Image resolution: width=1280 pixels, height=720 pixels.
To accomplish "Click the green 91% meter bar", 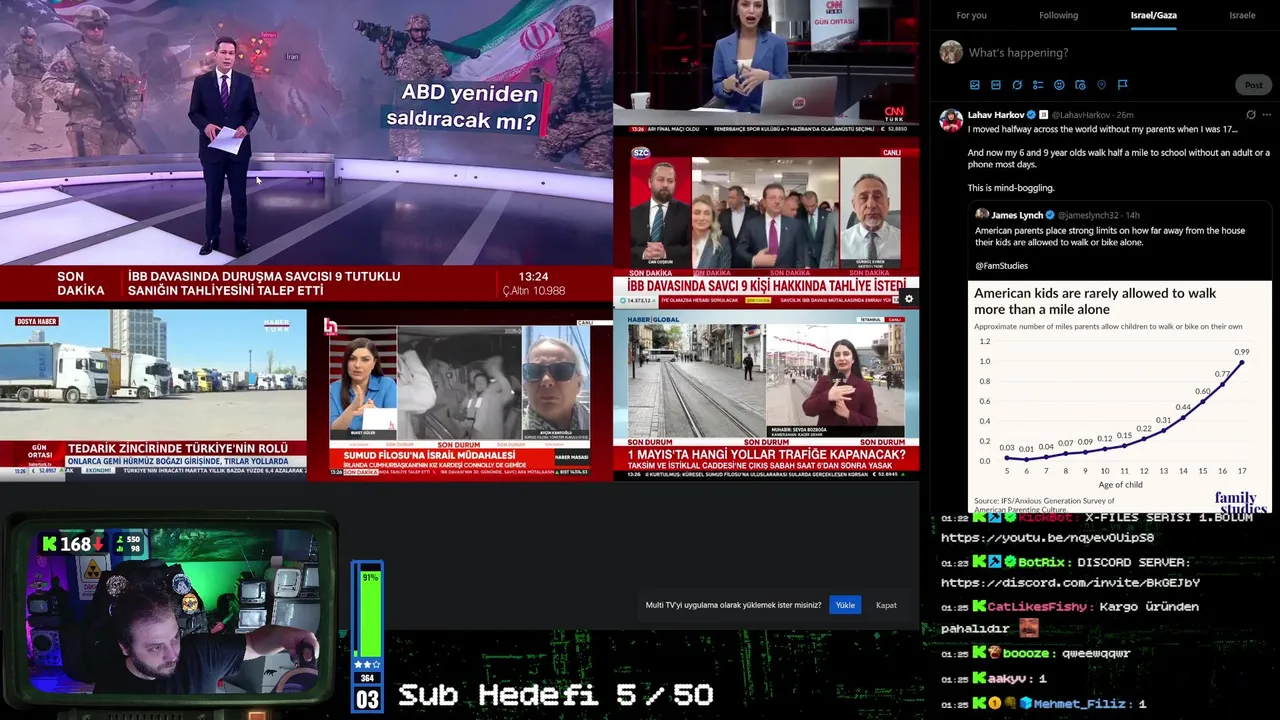I will coord(369,614).
